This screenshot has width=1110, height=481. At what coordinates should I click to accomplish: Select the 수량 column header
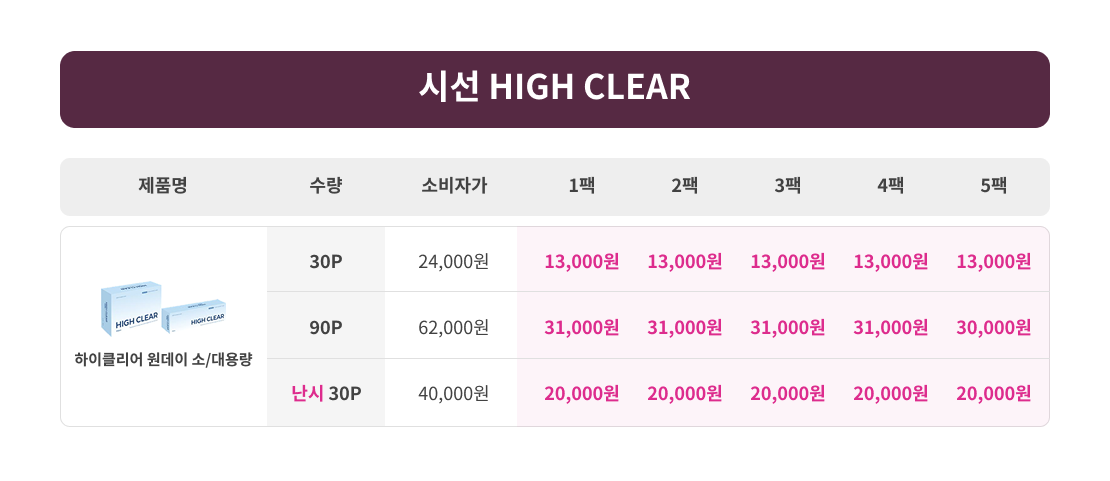coord(326,186)
